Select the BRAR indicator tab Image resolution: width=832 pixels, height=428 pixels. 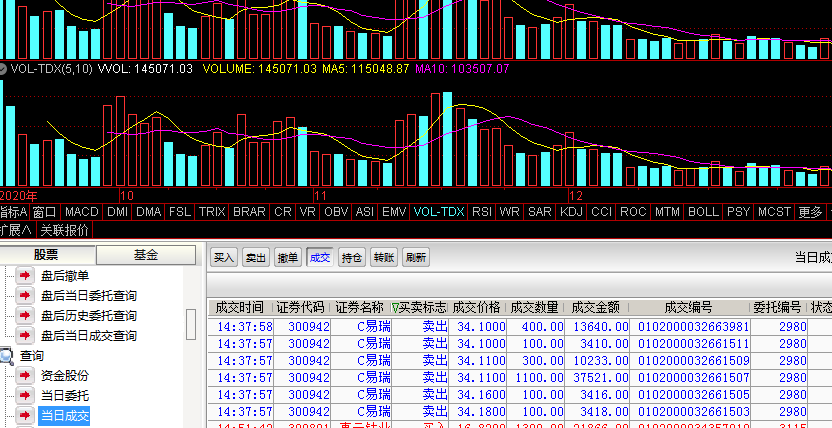pyautogui.click(x=249, y=212)
